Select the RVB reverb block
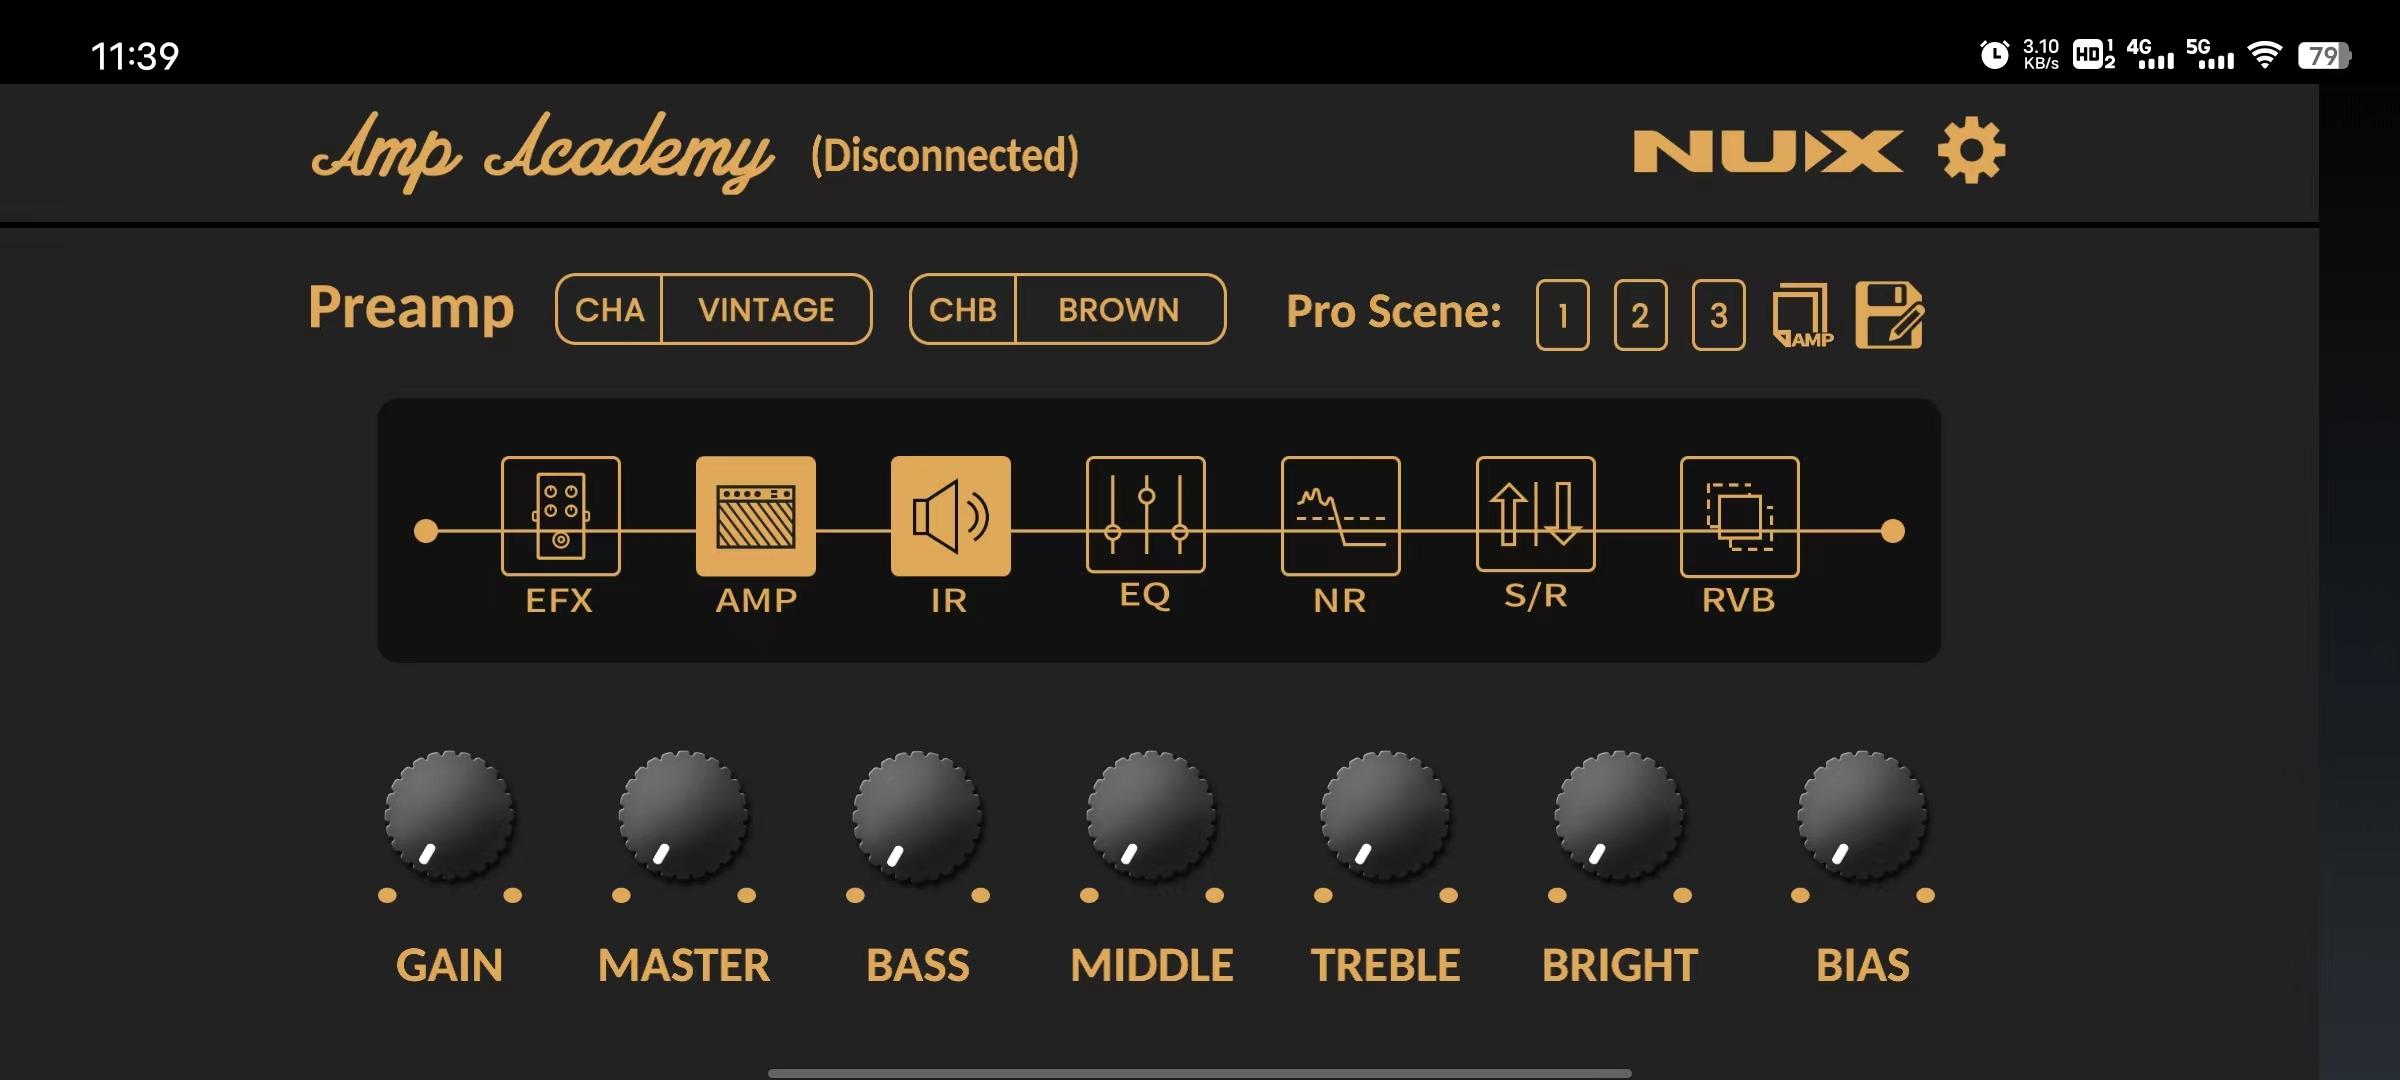This screenshot has height=1080, width=2400. (x=1740, y=516)
